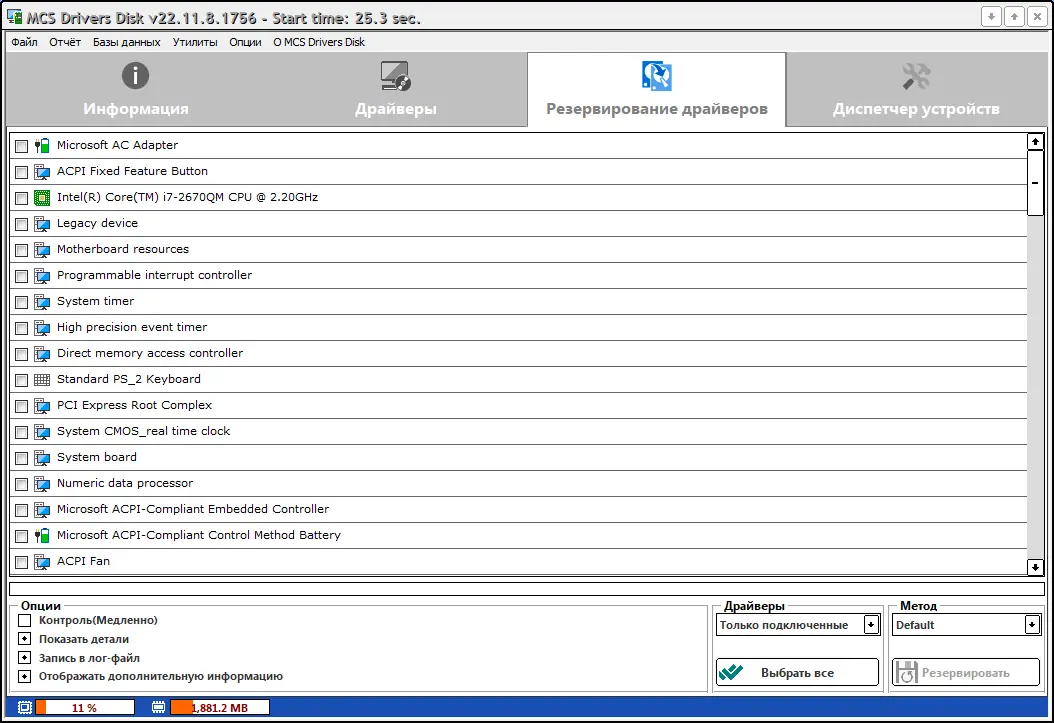Image resolution: width=1054 pixels, height=723 pixels.
Task: Click the Motherboard resources device icon
Action: tap(42, 250)
